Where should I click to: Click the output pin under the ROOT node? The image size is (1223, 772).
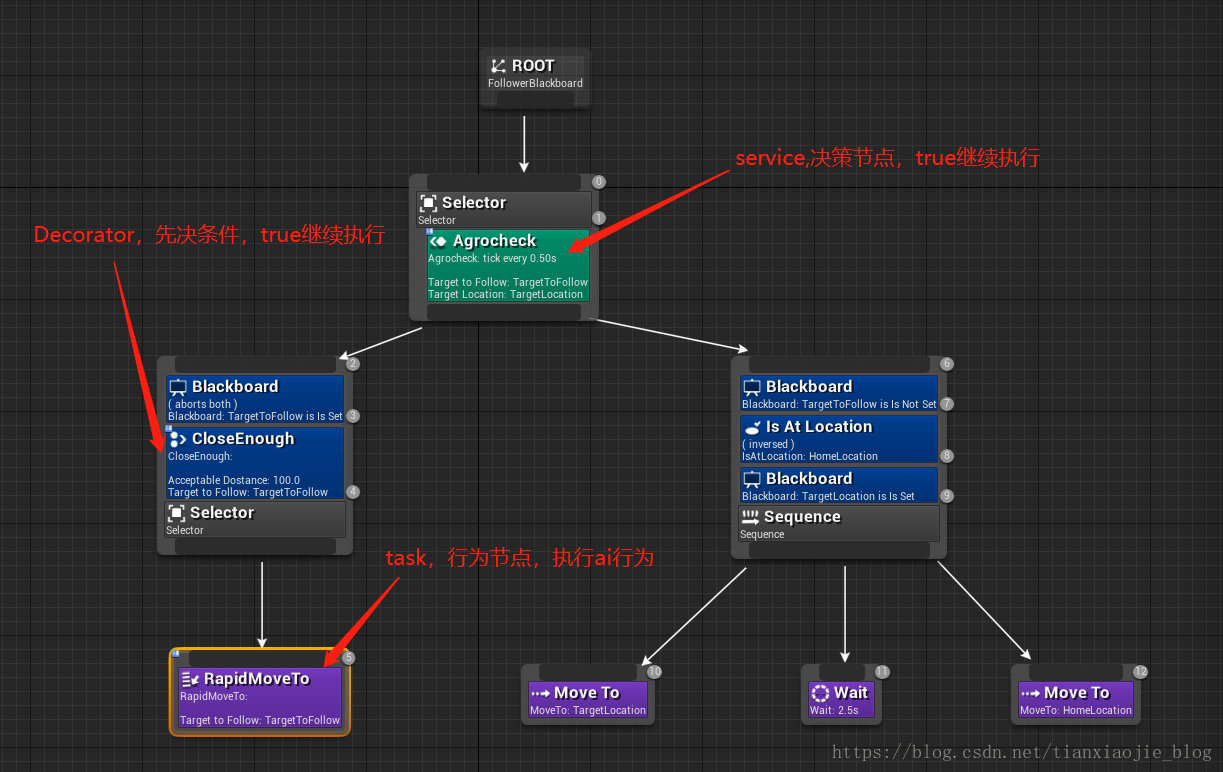coord(535,99)
